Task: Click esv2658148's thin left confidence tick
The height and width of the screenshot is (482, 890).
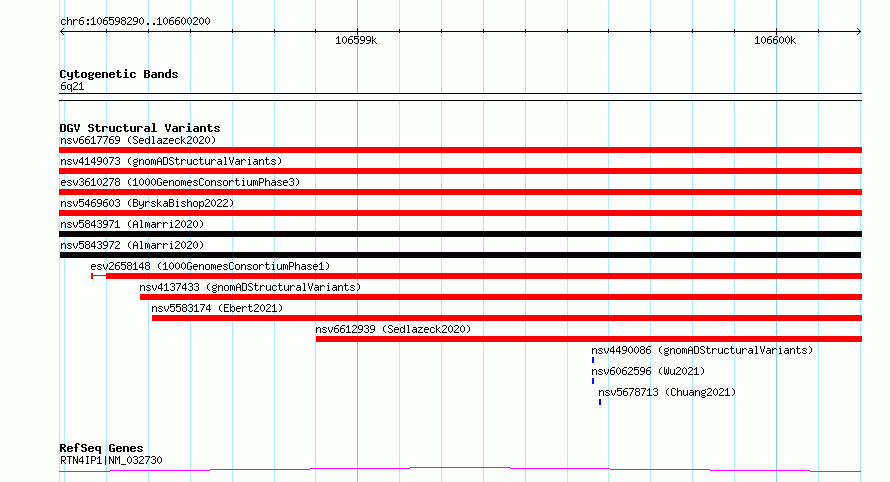Action: pyautogui.click(x=92, y=276)
